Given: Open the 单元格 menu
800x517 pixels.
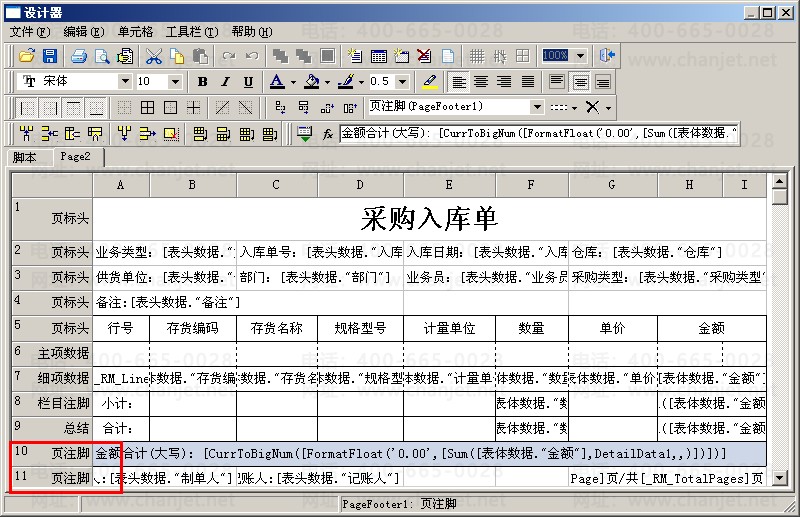Looking at the screenshot, I should point(135,32).
